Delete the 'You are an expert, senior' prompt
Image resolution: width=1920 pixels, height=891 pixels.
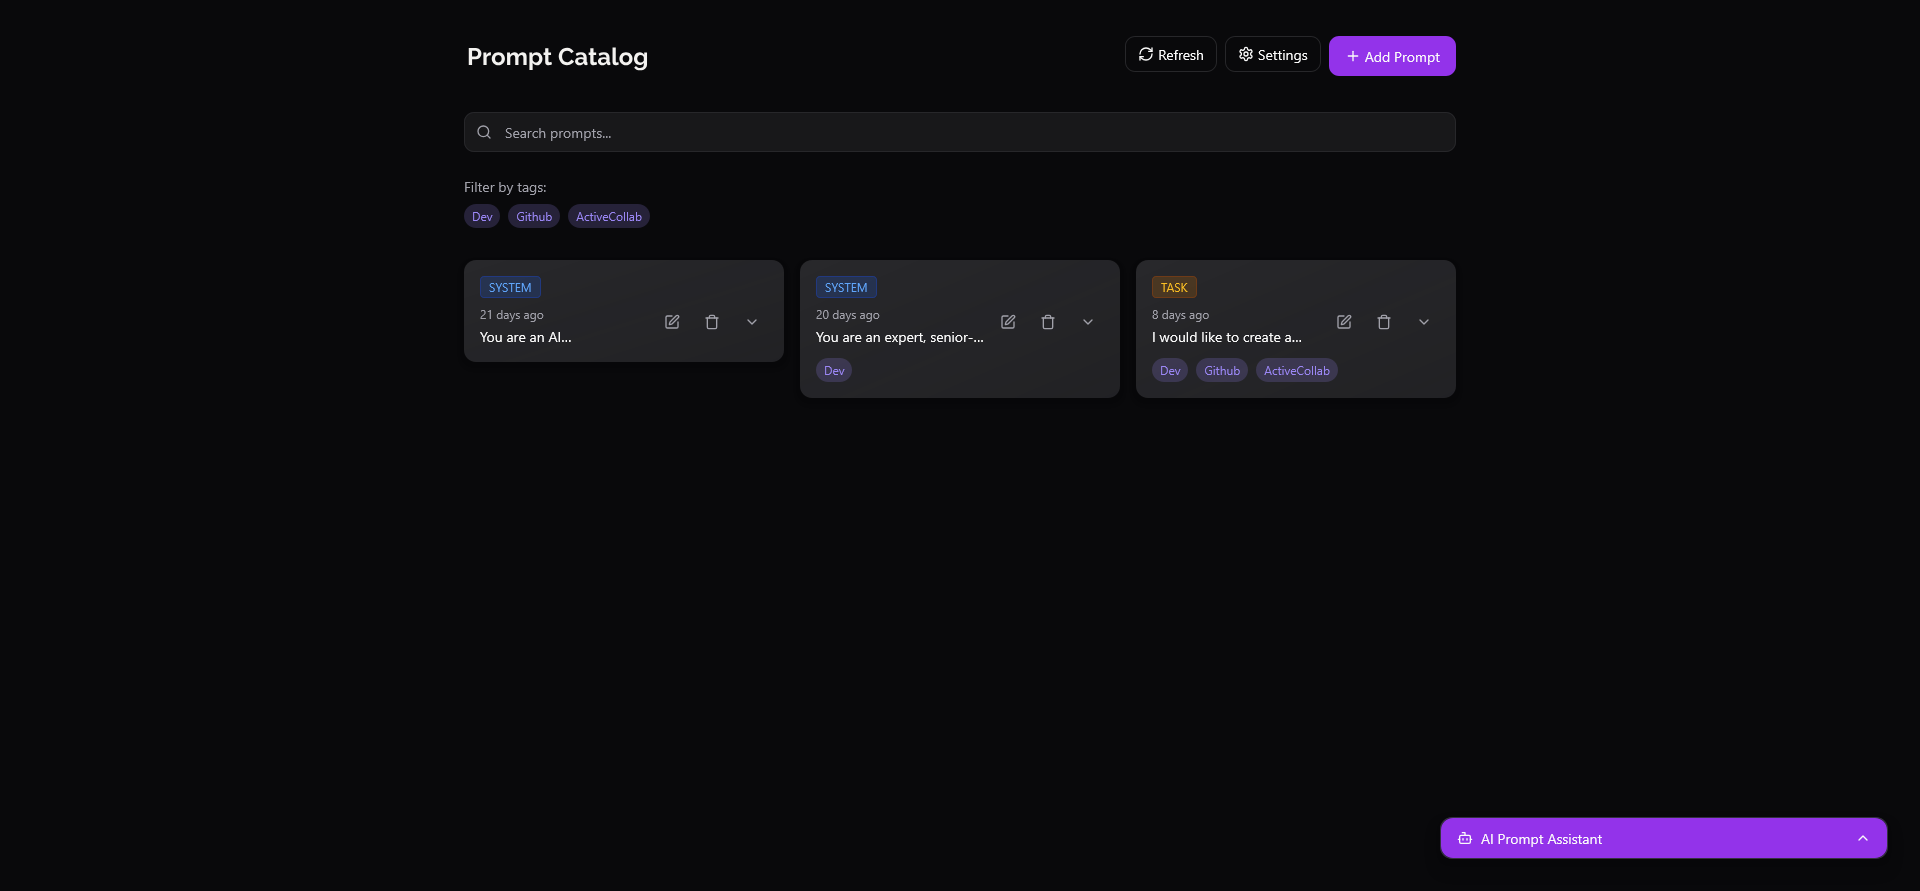(x=1048, y=322)
